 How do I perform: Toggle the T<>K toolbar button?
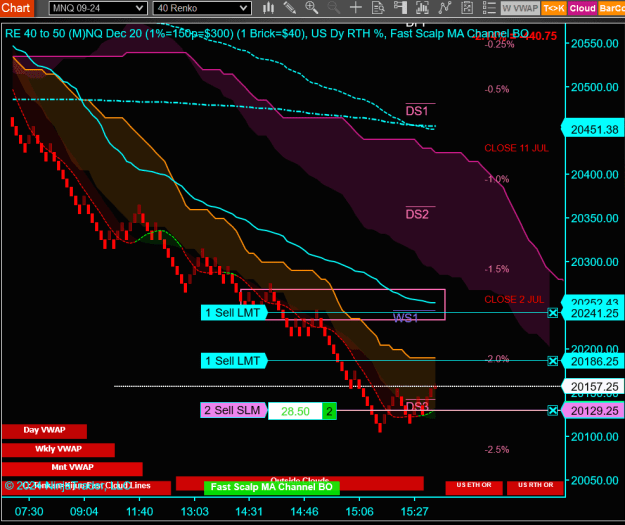pos(554,8)
